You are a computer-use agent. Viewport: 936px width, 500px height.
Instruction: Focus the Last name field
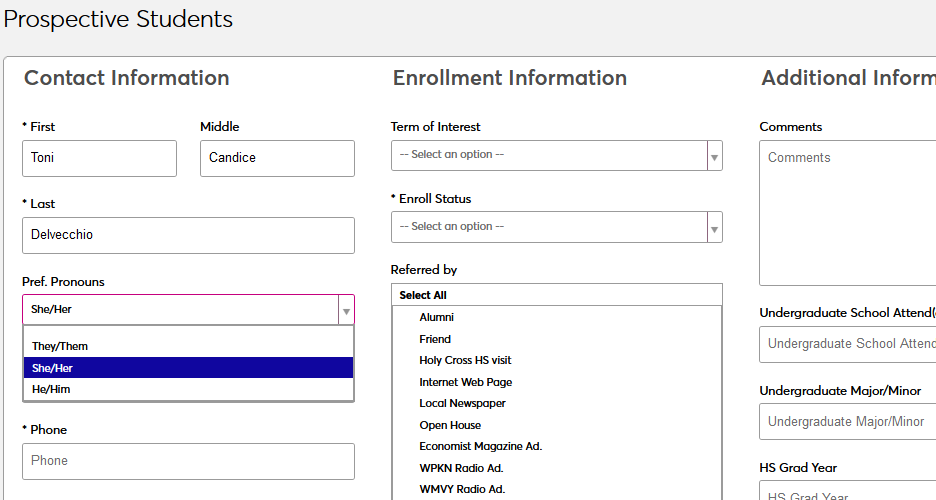188,235
